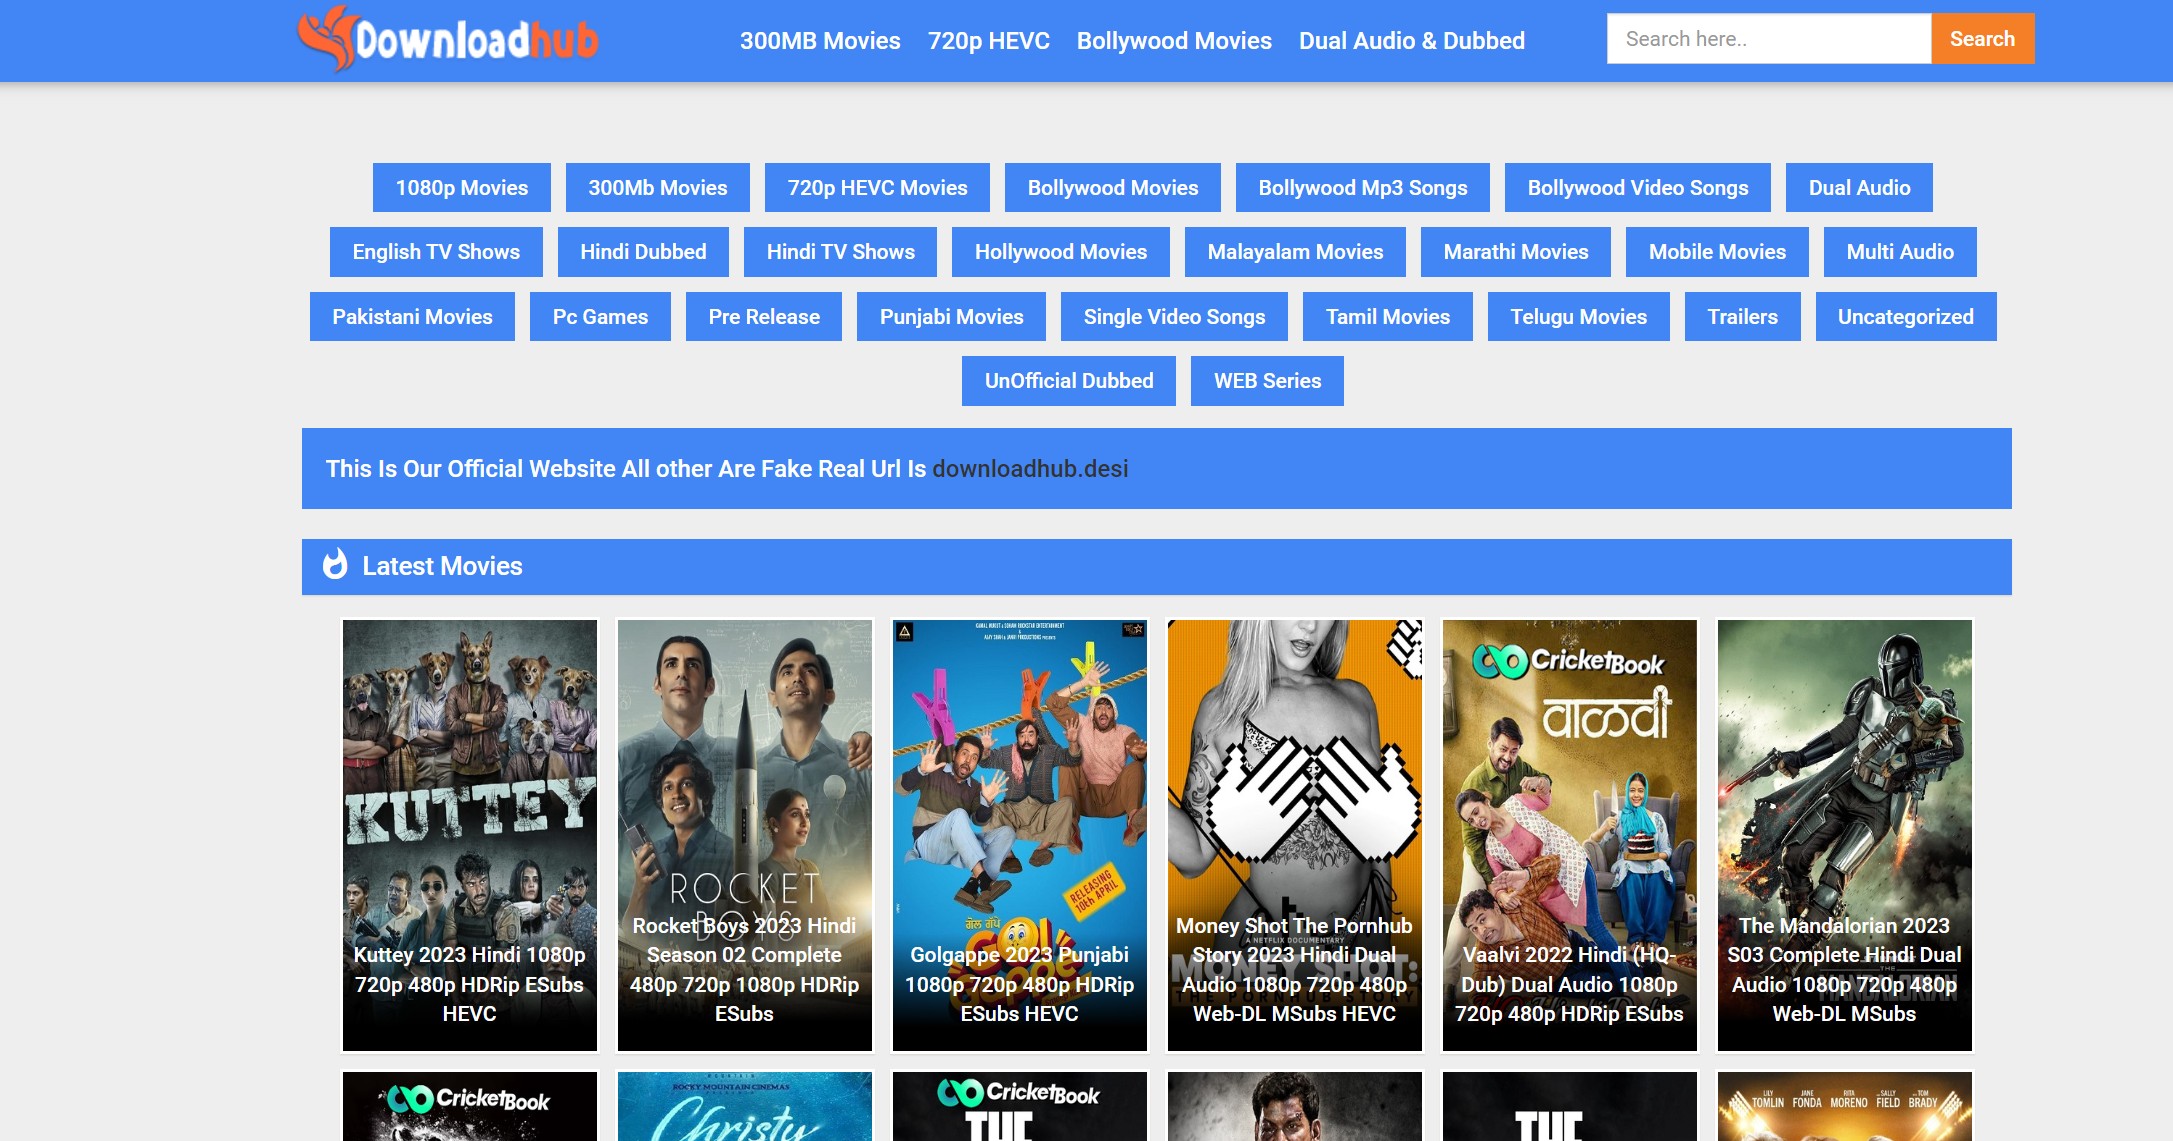Click the Downloadhub logo
This screenshot has width=2173, height=1141.
448,40
